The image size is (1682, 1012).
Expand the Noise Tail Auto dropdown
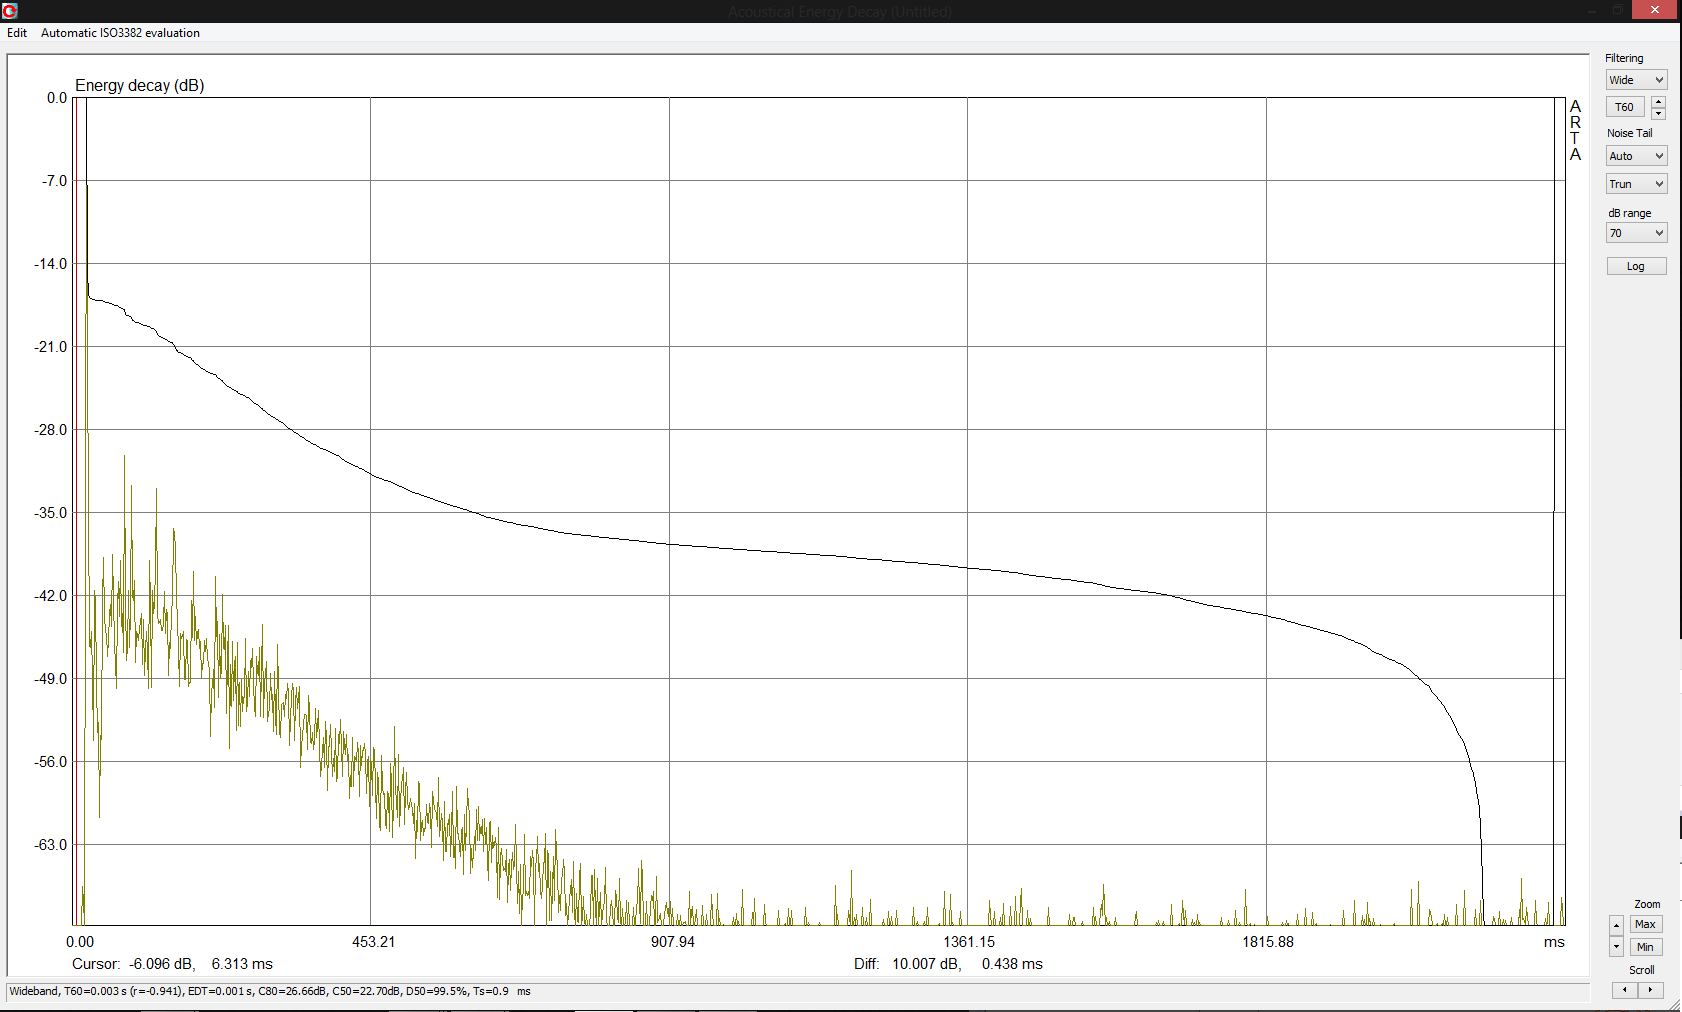tap(1636, 156)
